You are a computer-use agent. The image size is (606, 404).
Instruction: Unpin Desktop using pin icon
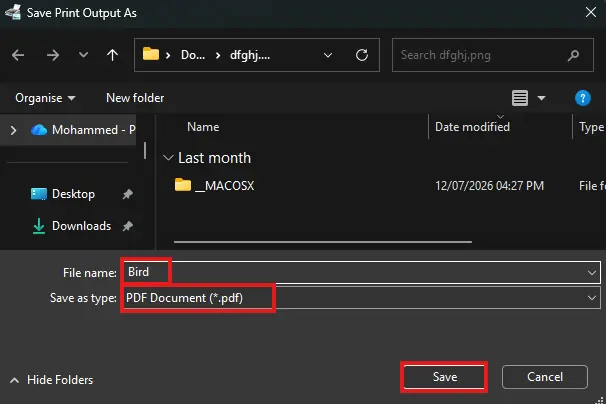pos(128,194)
